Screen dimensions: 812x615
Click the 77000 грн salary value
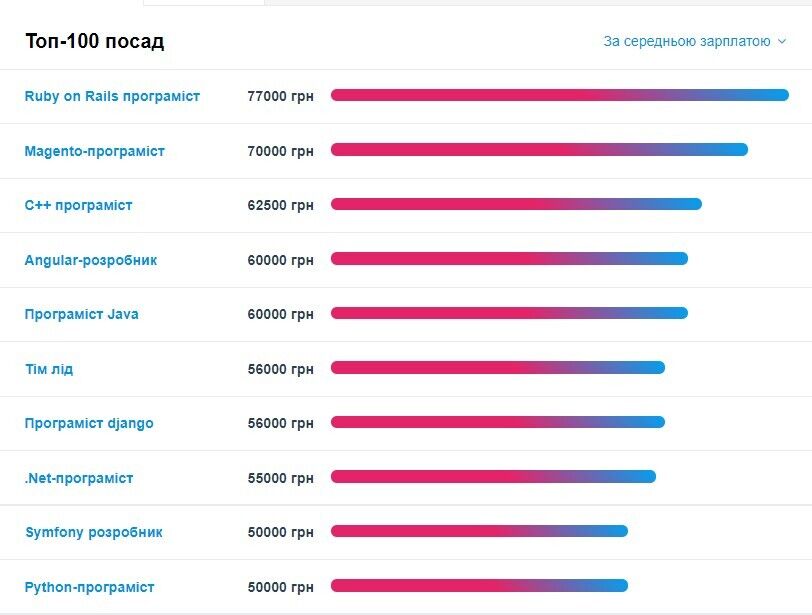280,96
